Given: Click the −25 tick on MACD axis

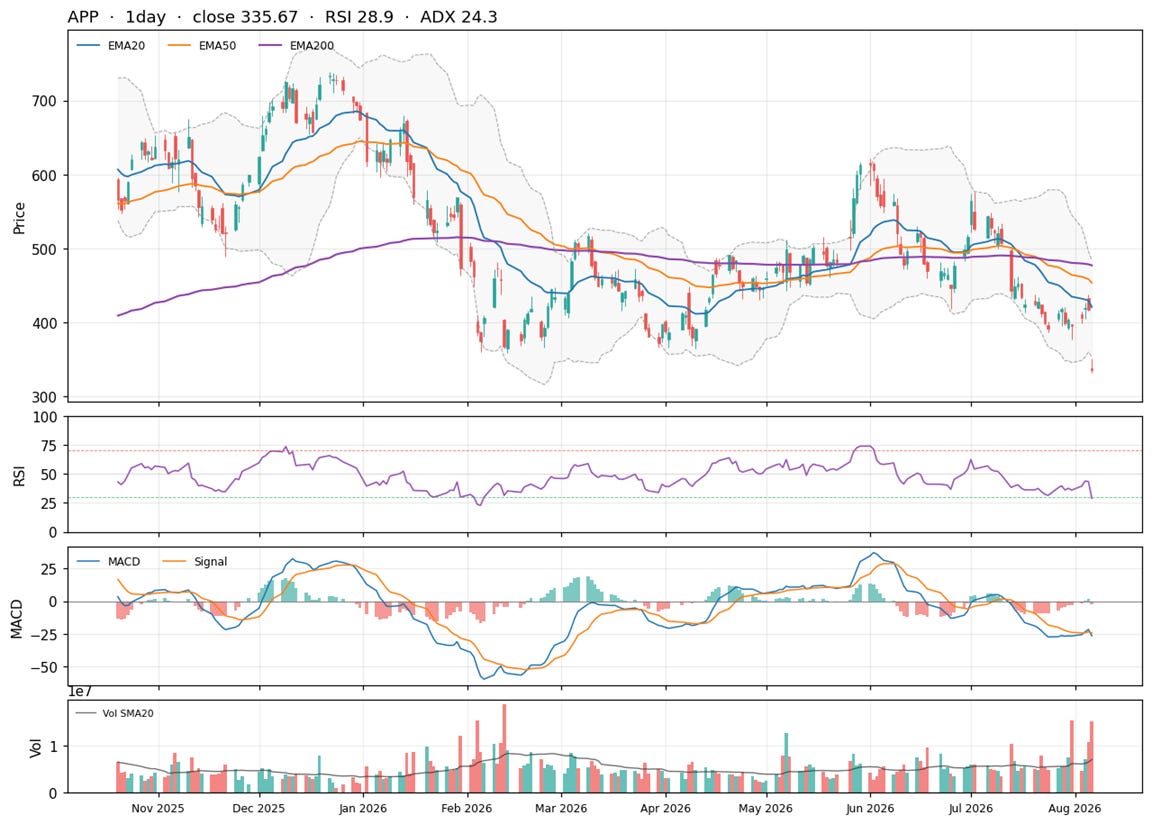Looking at the screenshot, I should pyautogui.click(x=45, y=635).
